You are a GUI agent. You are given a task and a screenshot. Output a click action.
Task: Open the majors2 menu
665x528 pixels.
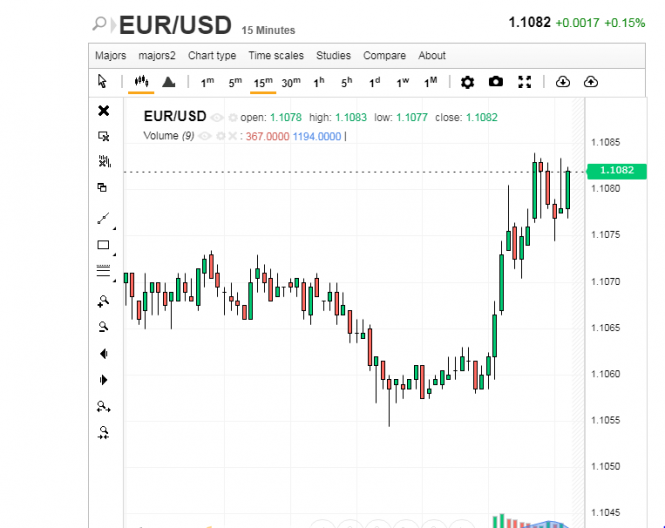tap(157, 56)
